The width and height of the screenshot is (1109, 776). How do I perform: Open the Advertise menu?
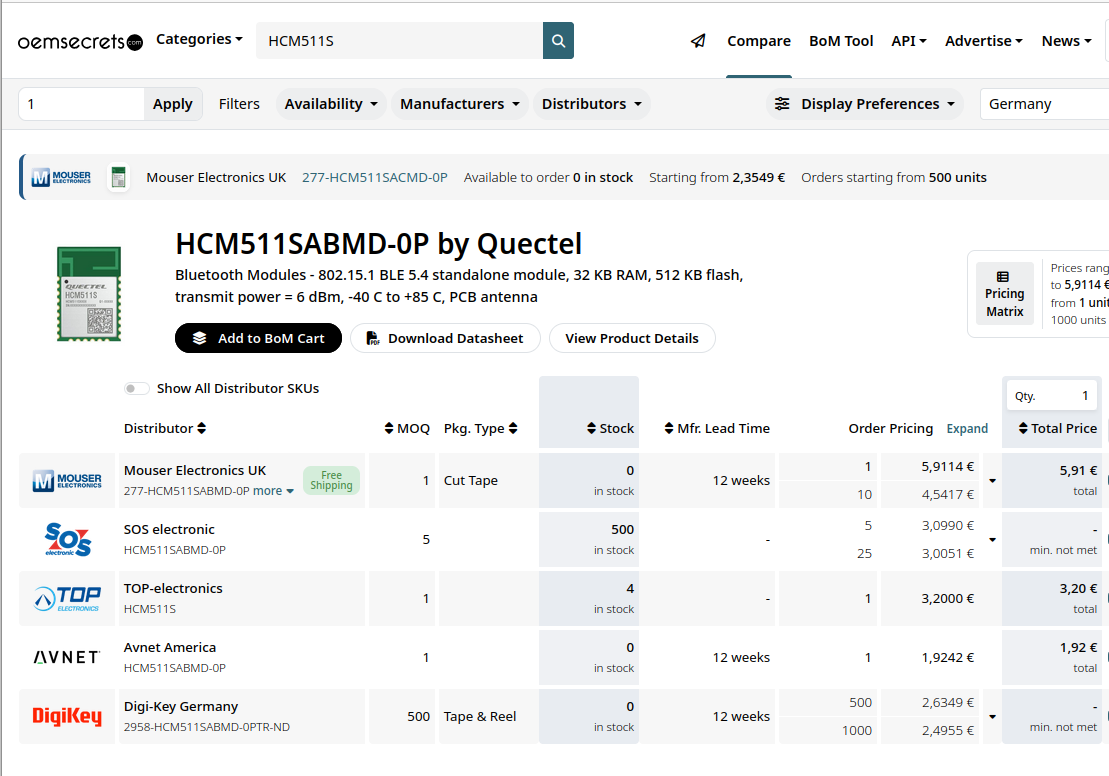click(x=984, y=41)
